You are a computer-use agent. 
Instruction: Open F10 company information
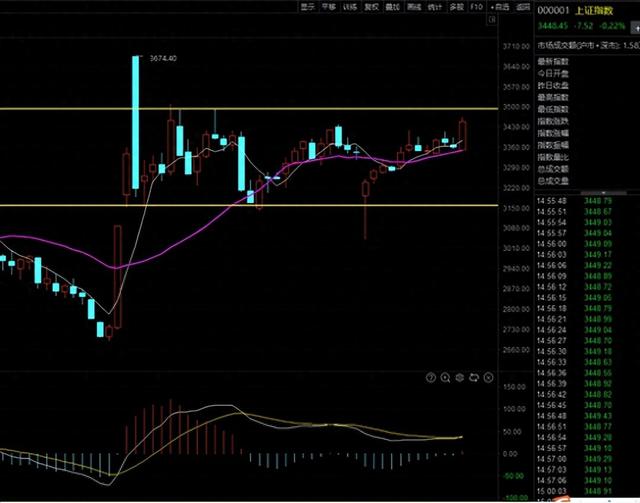point(476,7)
